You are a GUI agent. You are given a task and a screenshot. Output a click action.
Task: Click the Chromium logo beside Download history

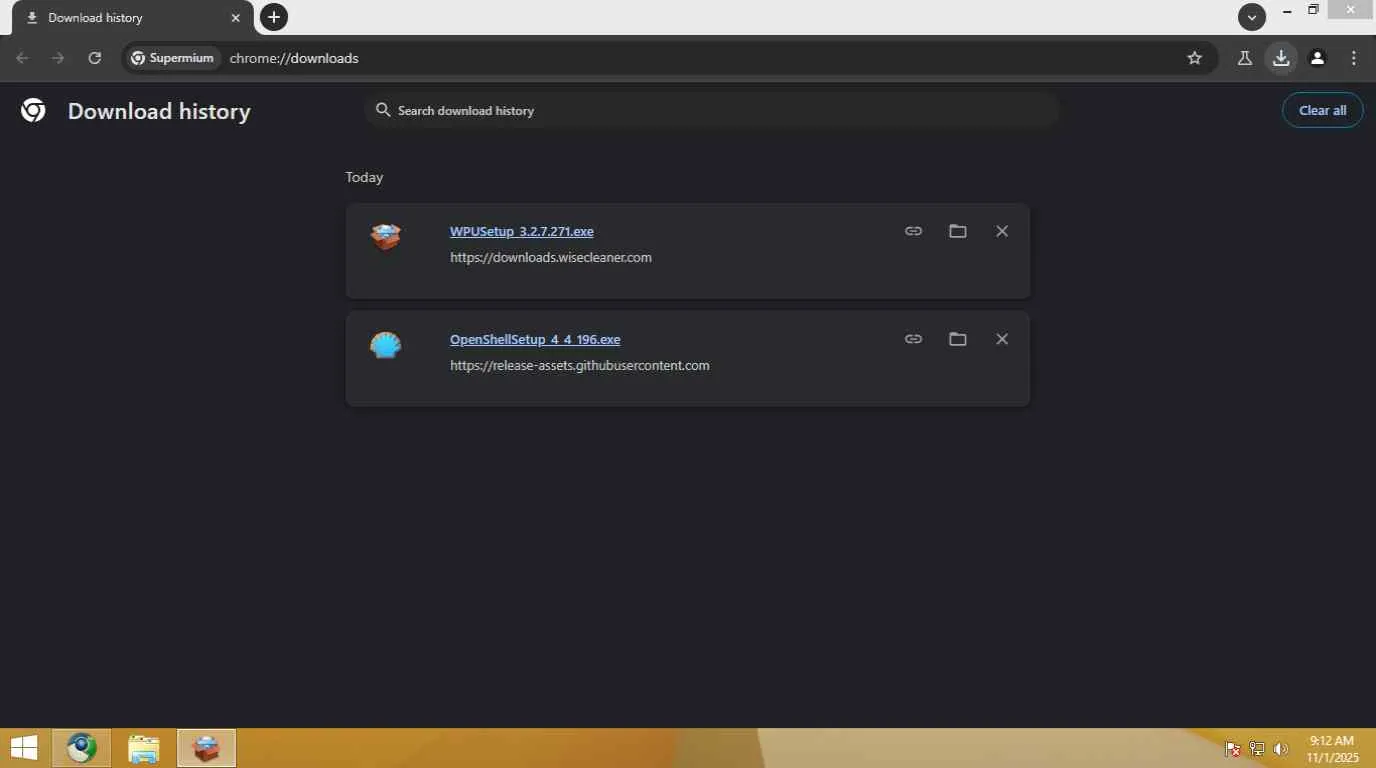pyautogui.click(x=33, y=110)
